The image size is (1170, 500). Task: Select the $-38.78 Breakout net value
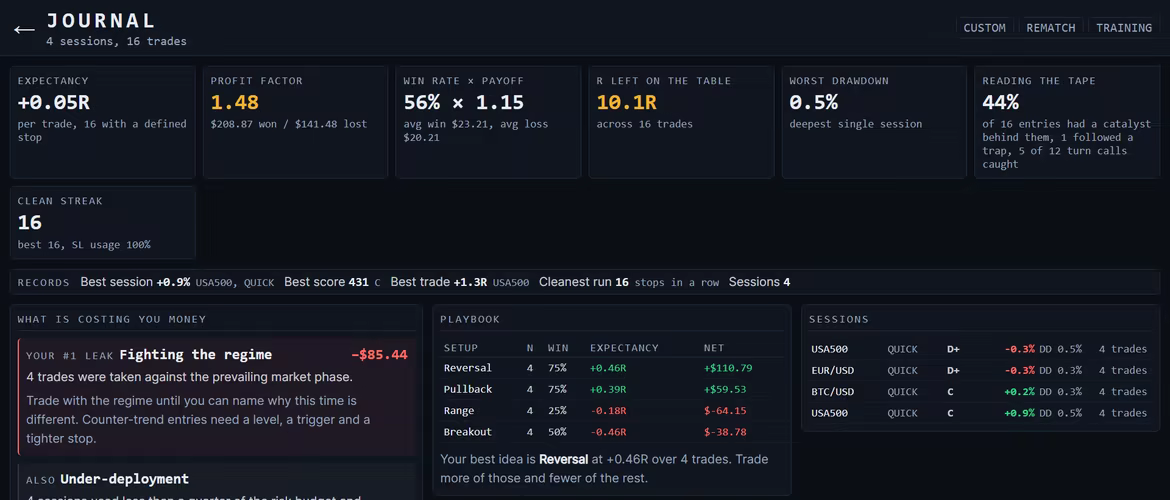pos(725,431)
